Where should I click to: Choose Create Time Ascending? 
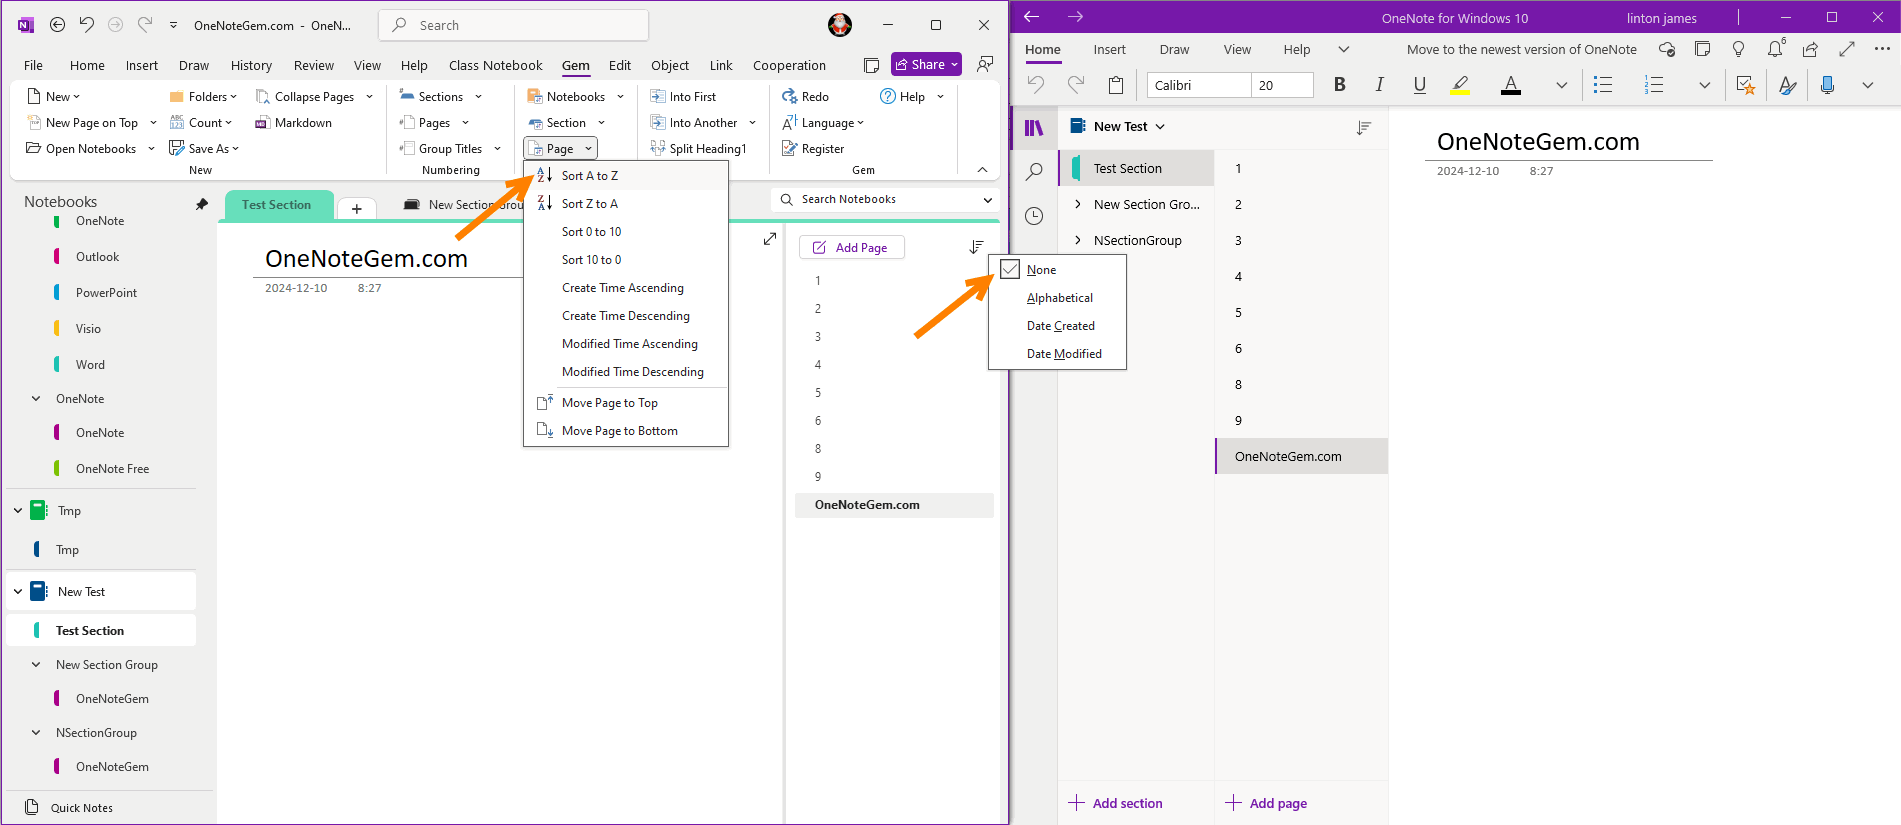click(x=626, y=288)
